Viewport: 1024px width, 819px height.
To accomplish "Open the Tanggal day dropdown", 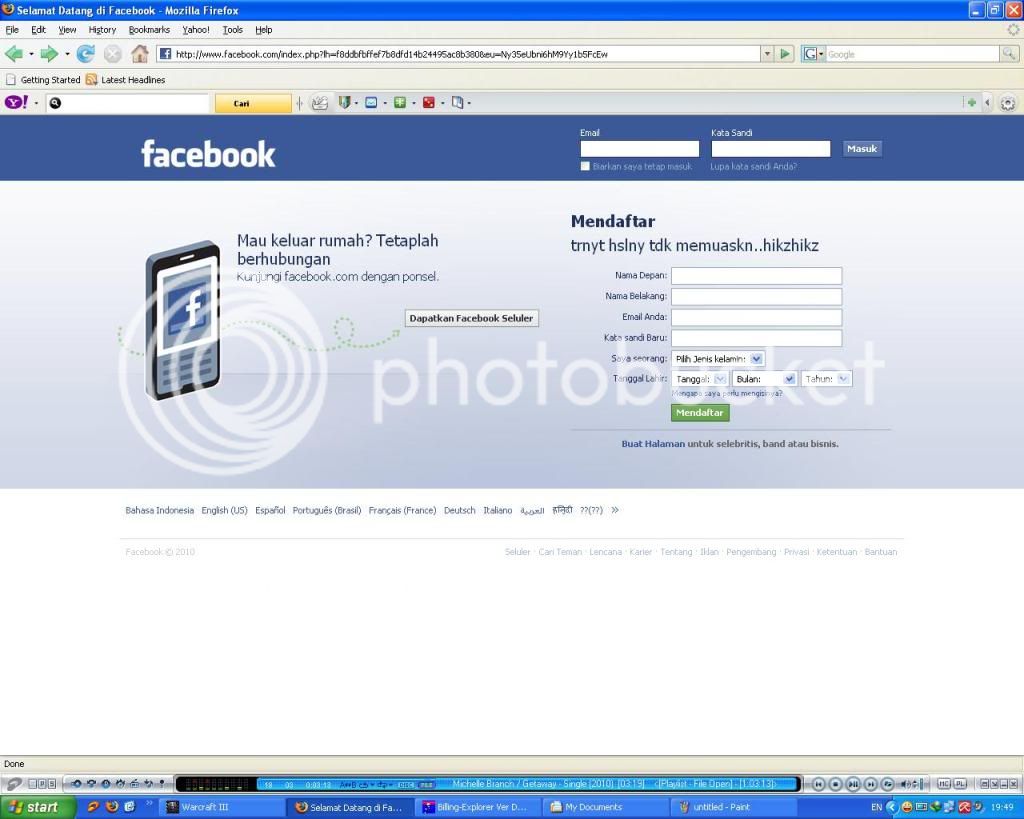I will point(700,379).
